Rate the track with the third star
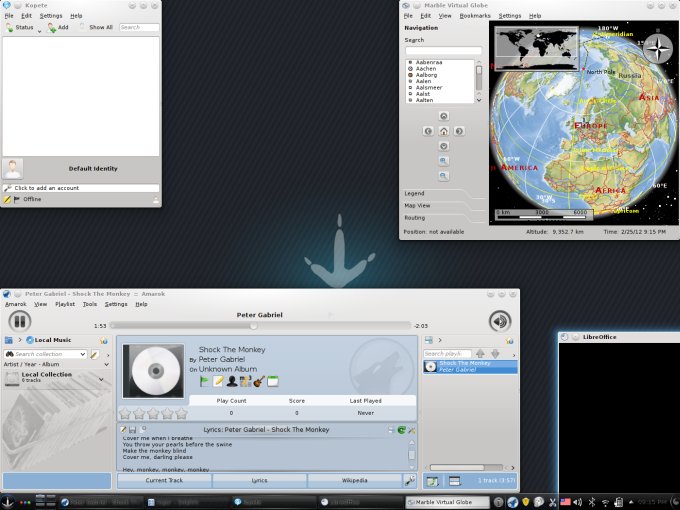This screenshot has width=680, height=510. pos(153,413)
